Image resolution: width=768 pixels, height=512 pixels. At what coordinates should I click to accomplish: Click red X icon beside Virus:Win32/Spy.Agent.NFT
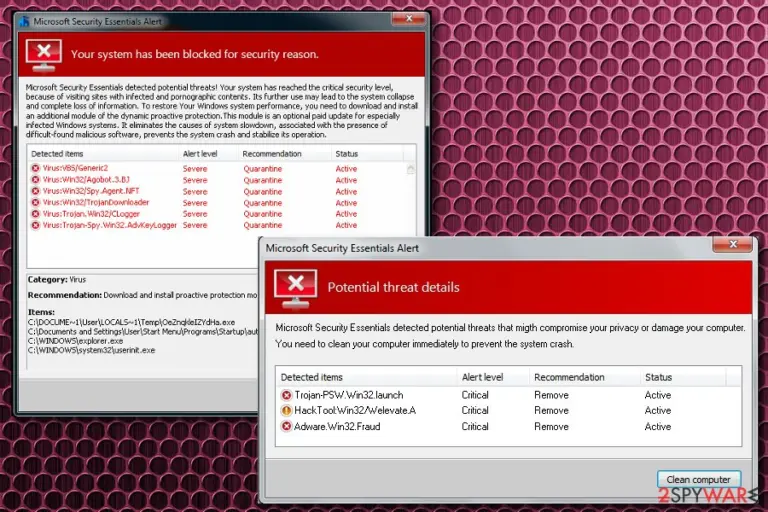coord(35,191)
